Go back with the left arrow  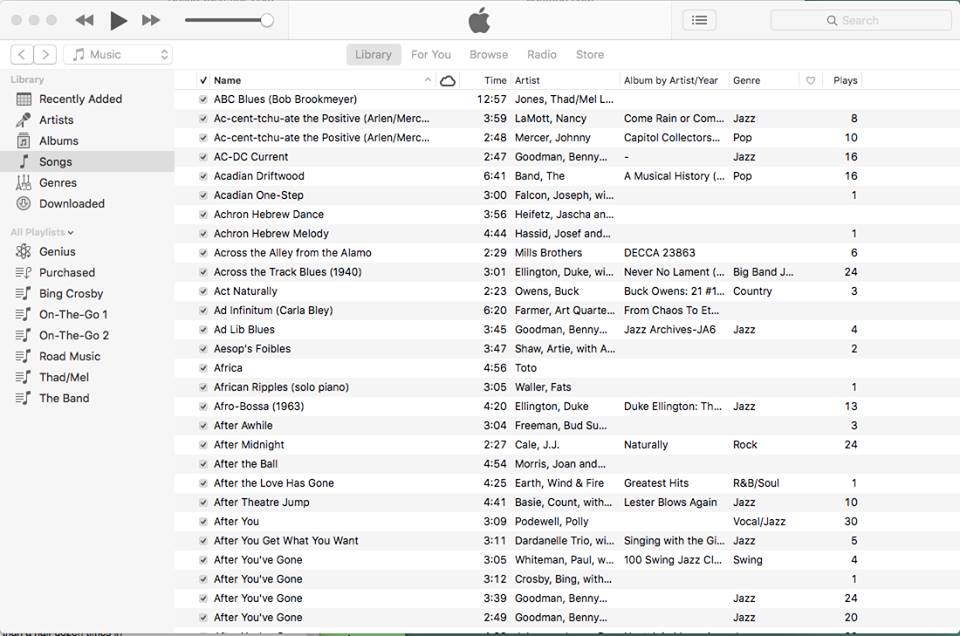(22, 54)
